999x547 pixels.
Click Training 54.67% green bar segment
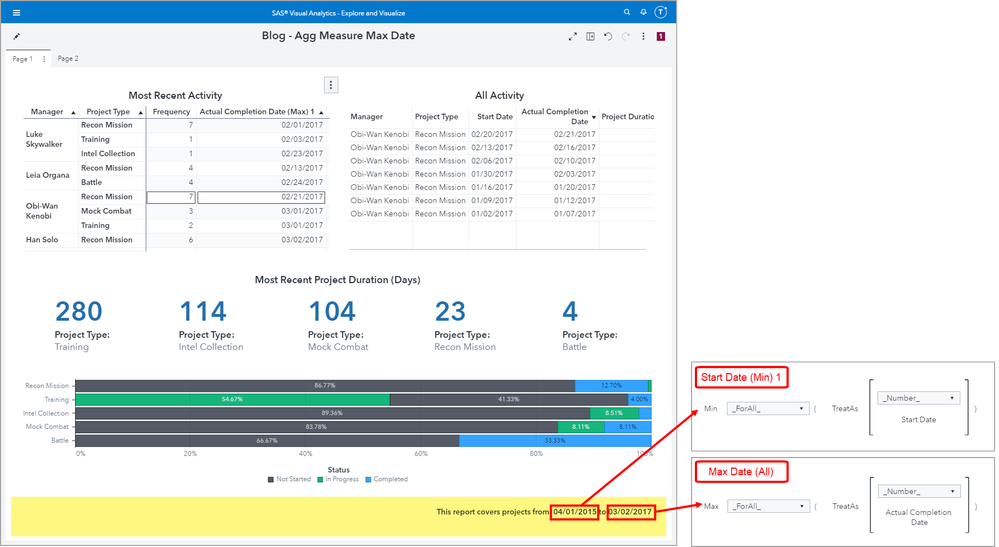click(x=233, y=399)
